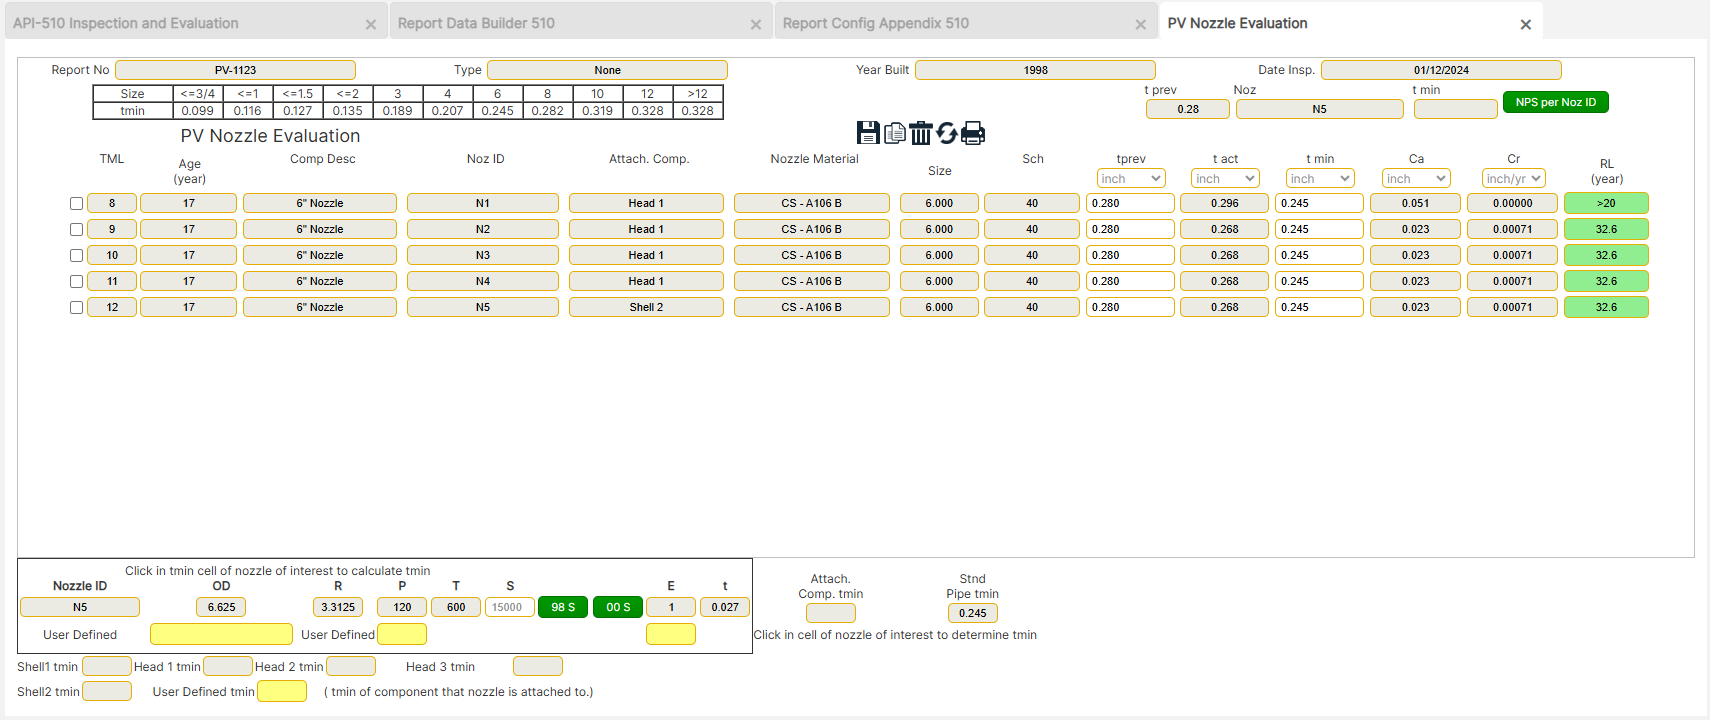Image resolution: width=1710 pixels, height=720 pixels.
Task: Click the Save floppy disk icon
Action: (868, 133)
